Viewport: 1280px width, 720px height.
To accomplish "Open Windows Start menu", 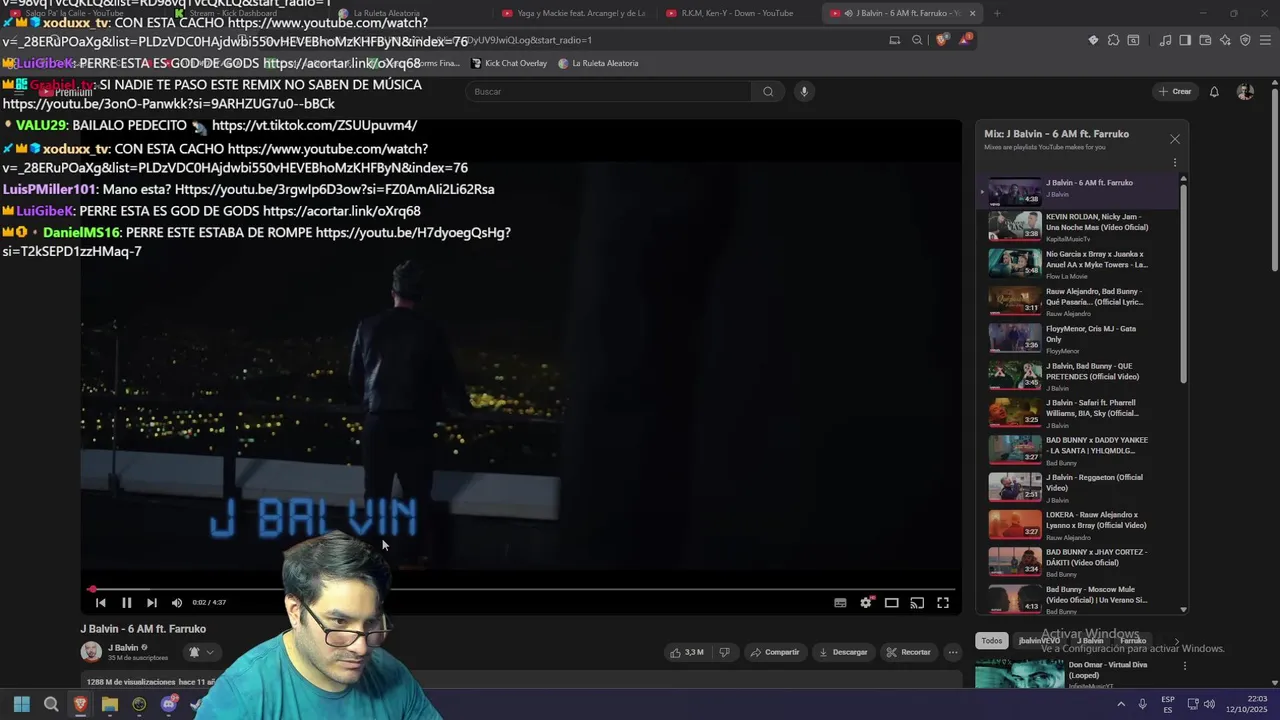I will pyautogui.click(x=21, y=704).
